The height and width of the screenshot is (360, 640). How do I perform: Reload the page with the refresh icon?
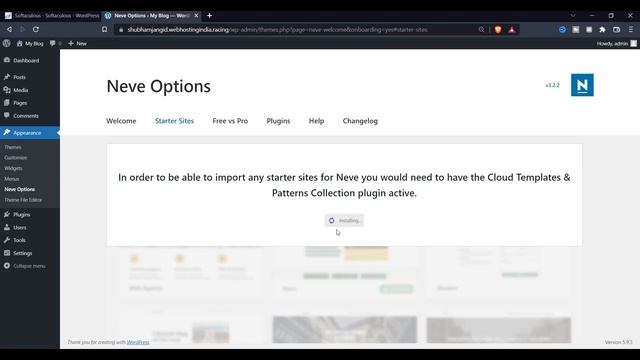36,29
